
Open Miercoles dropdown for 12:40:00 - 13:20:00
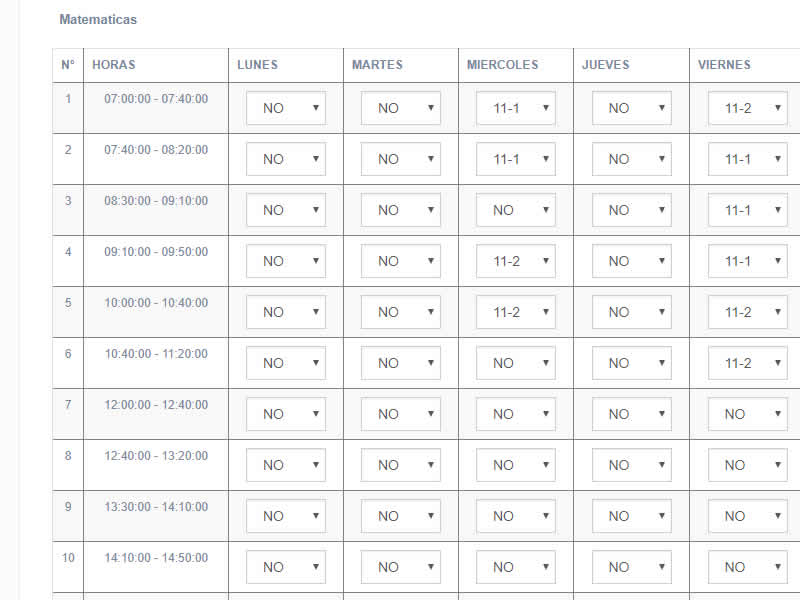[x=516, y=465]
